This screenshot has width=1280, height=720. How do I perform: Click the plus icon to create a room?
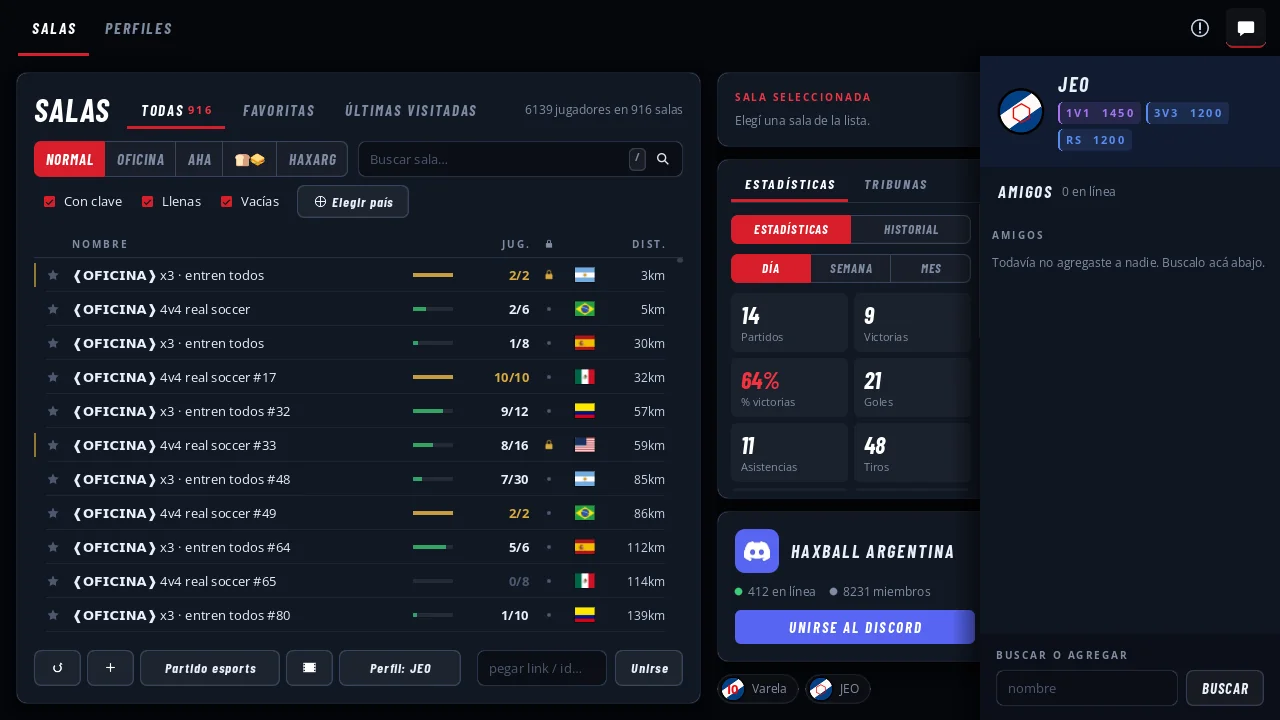(110, 668)
